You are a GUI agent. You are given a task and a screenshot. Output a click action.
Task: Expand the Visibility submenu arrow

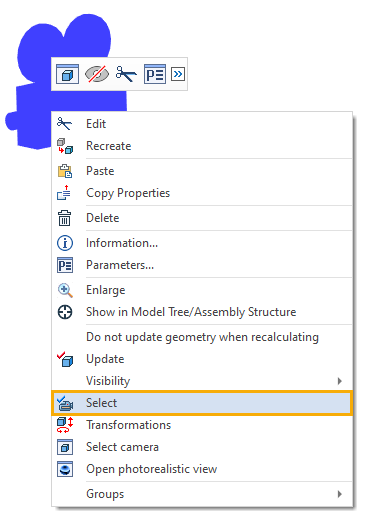tap(339, 381)
